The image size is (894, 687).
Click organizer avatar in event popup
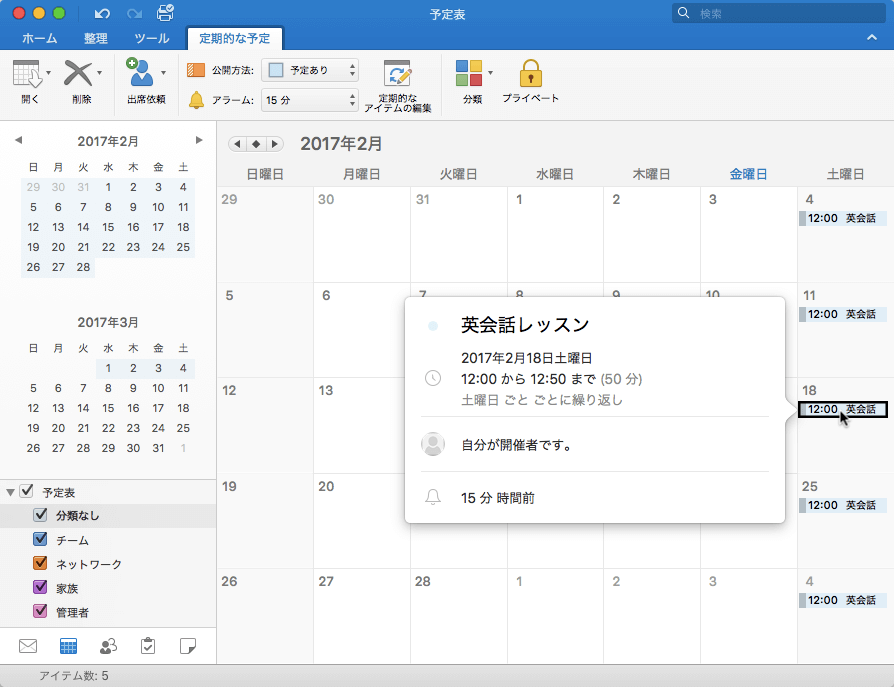pyautogui.click(x=433, y=444)
